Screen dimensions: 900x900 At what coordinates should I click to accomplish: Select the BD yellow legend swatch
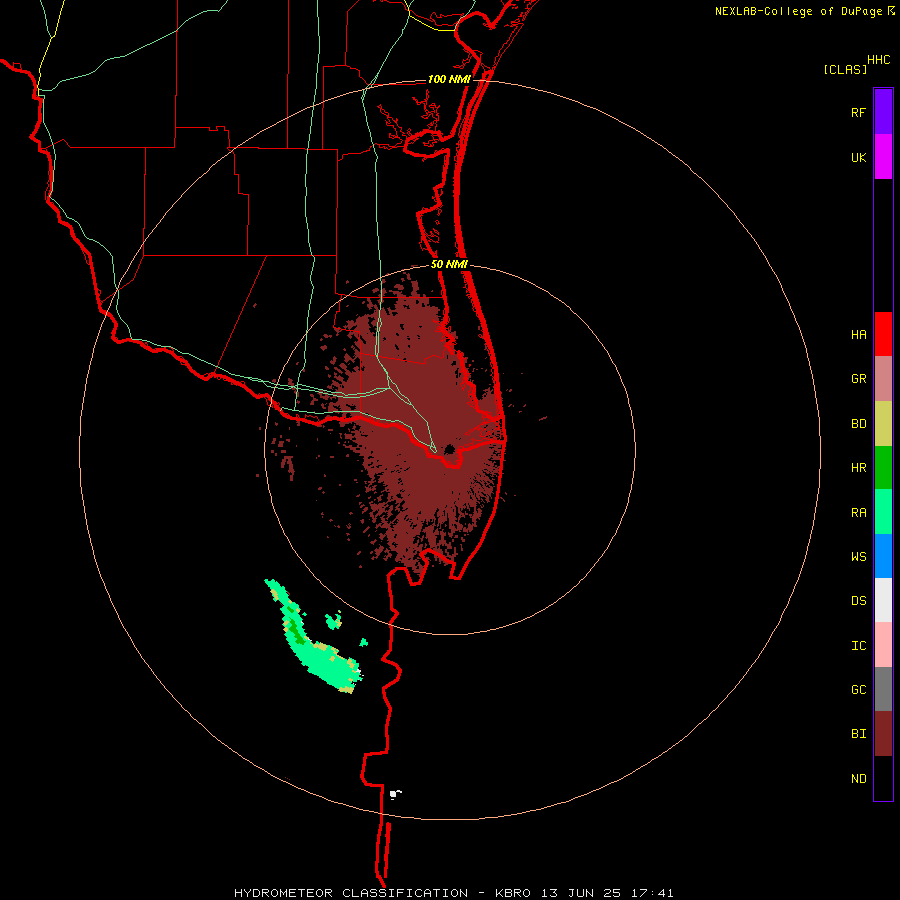coord(883,423)
